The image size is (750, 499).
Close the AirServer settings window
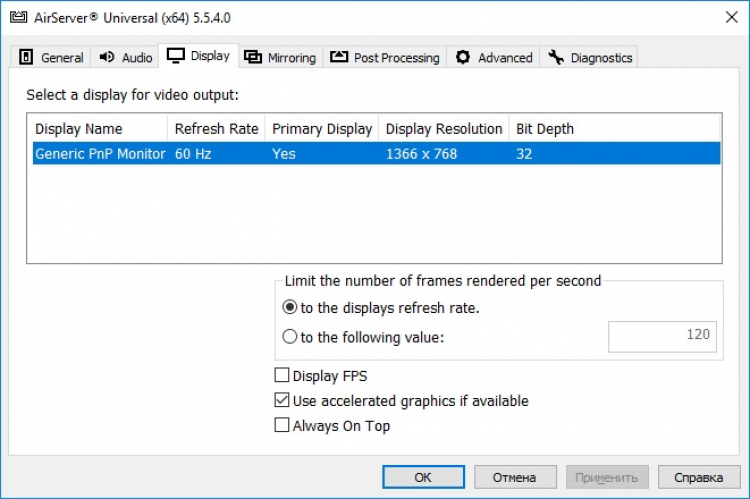[731, 18]
